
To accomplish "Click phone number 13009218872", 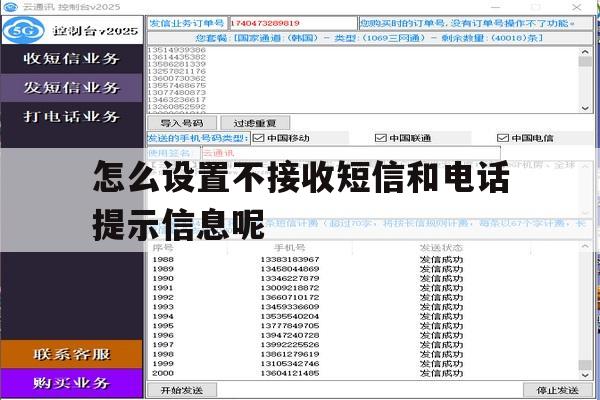I will coord(290,288).
